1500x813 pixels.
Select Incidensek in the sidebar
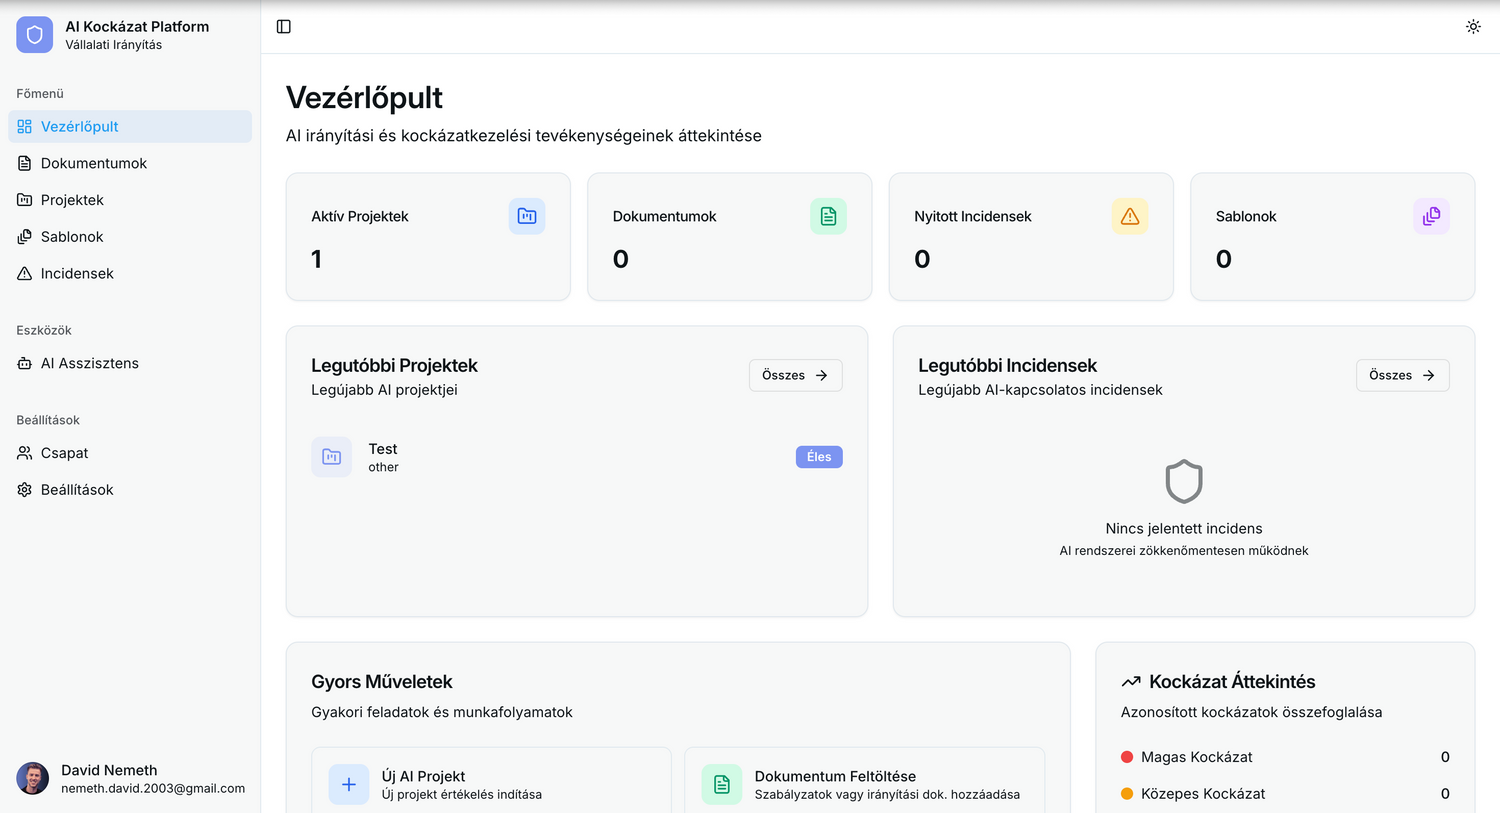(x=77, y=274)
